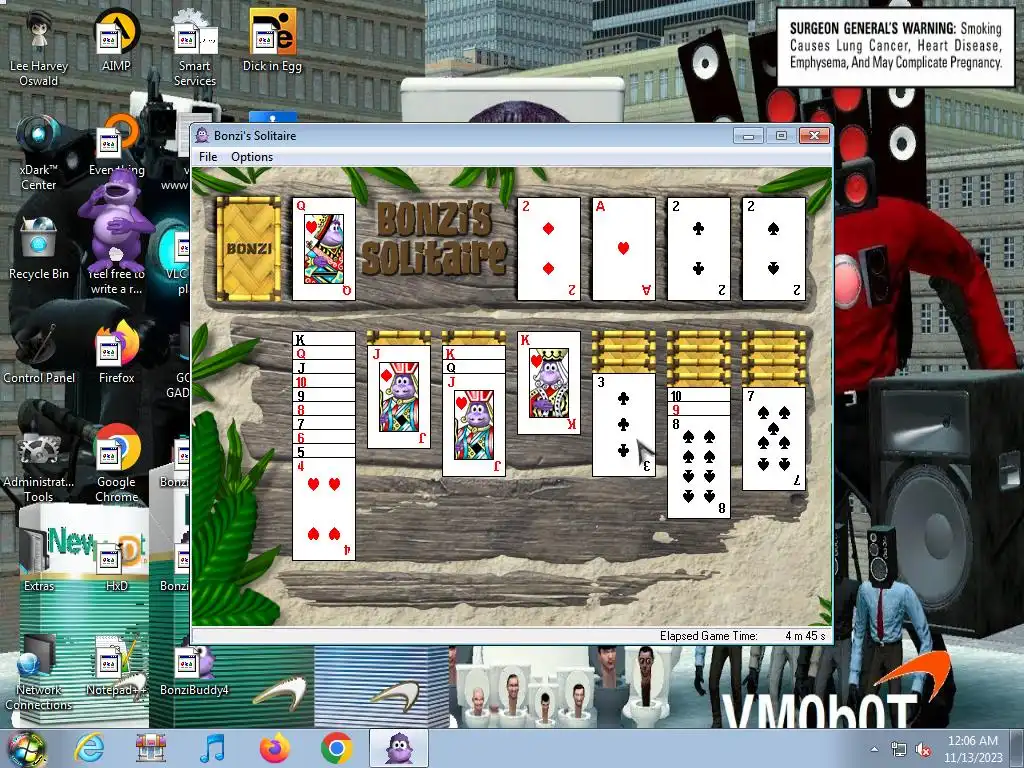Open the music player taskbar icon

(213, 748)
